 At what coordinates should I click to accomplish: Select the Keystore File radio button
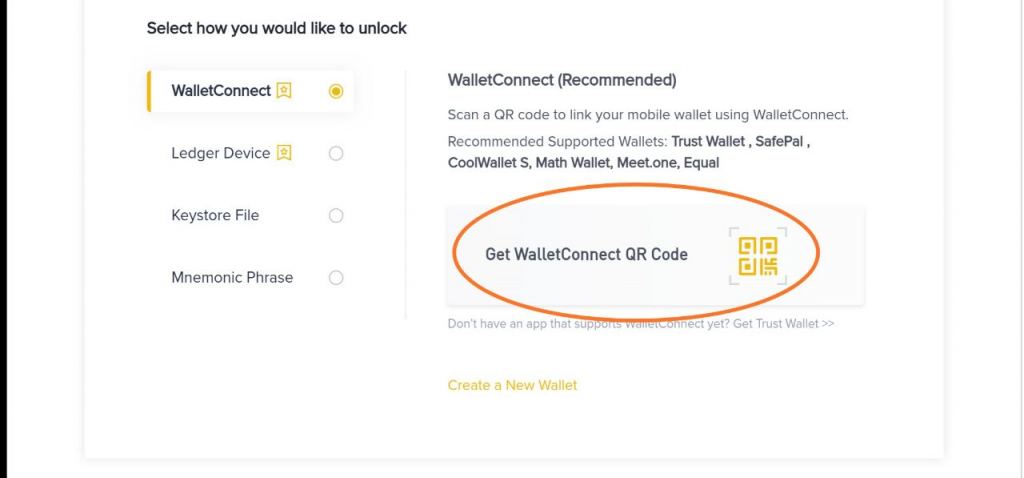336,215
